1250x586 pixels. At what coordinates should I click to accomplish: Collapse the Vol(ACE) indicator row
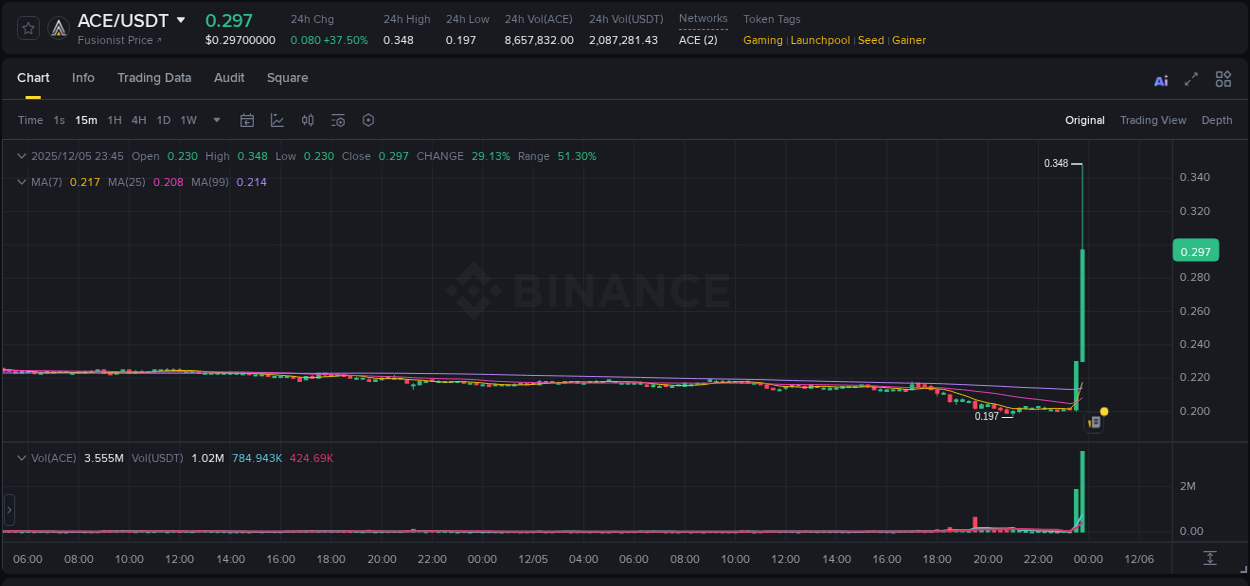point(20,457)
